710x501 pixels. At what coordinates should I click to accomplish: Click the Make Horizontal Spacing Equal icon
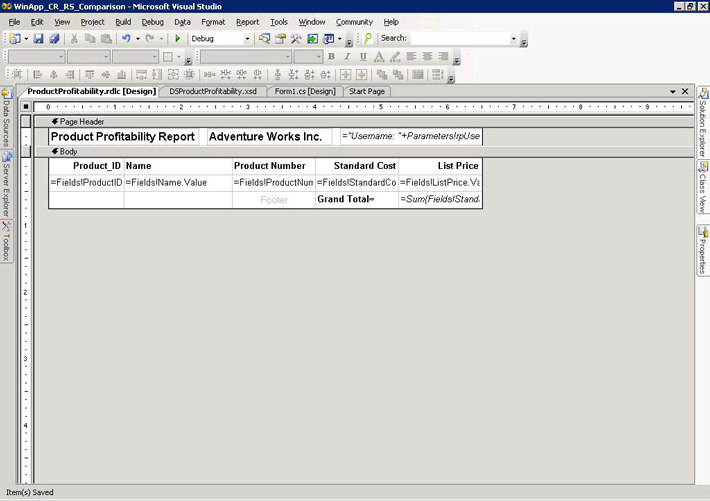click(209, 74)
